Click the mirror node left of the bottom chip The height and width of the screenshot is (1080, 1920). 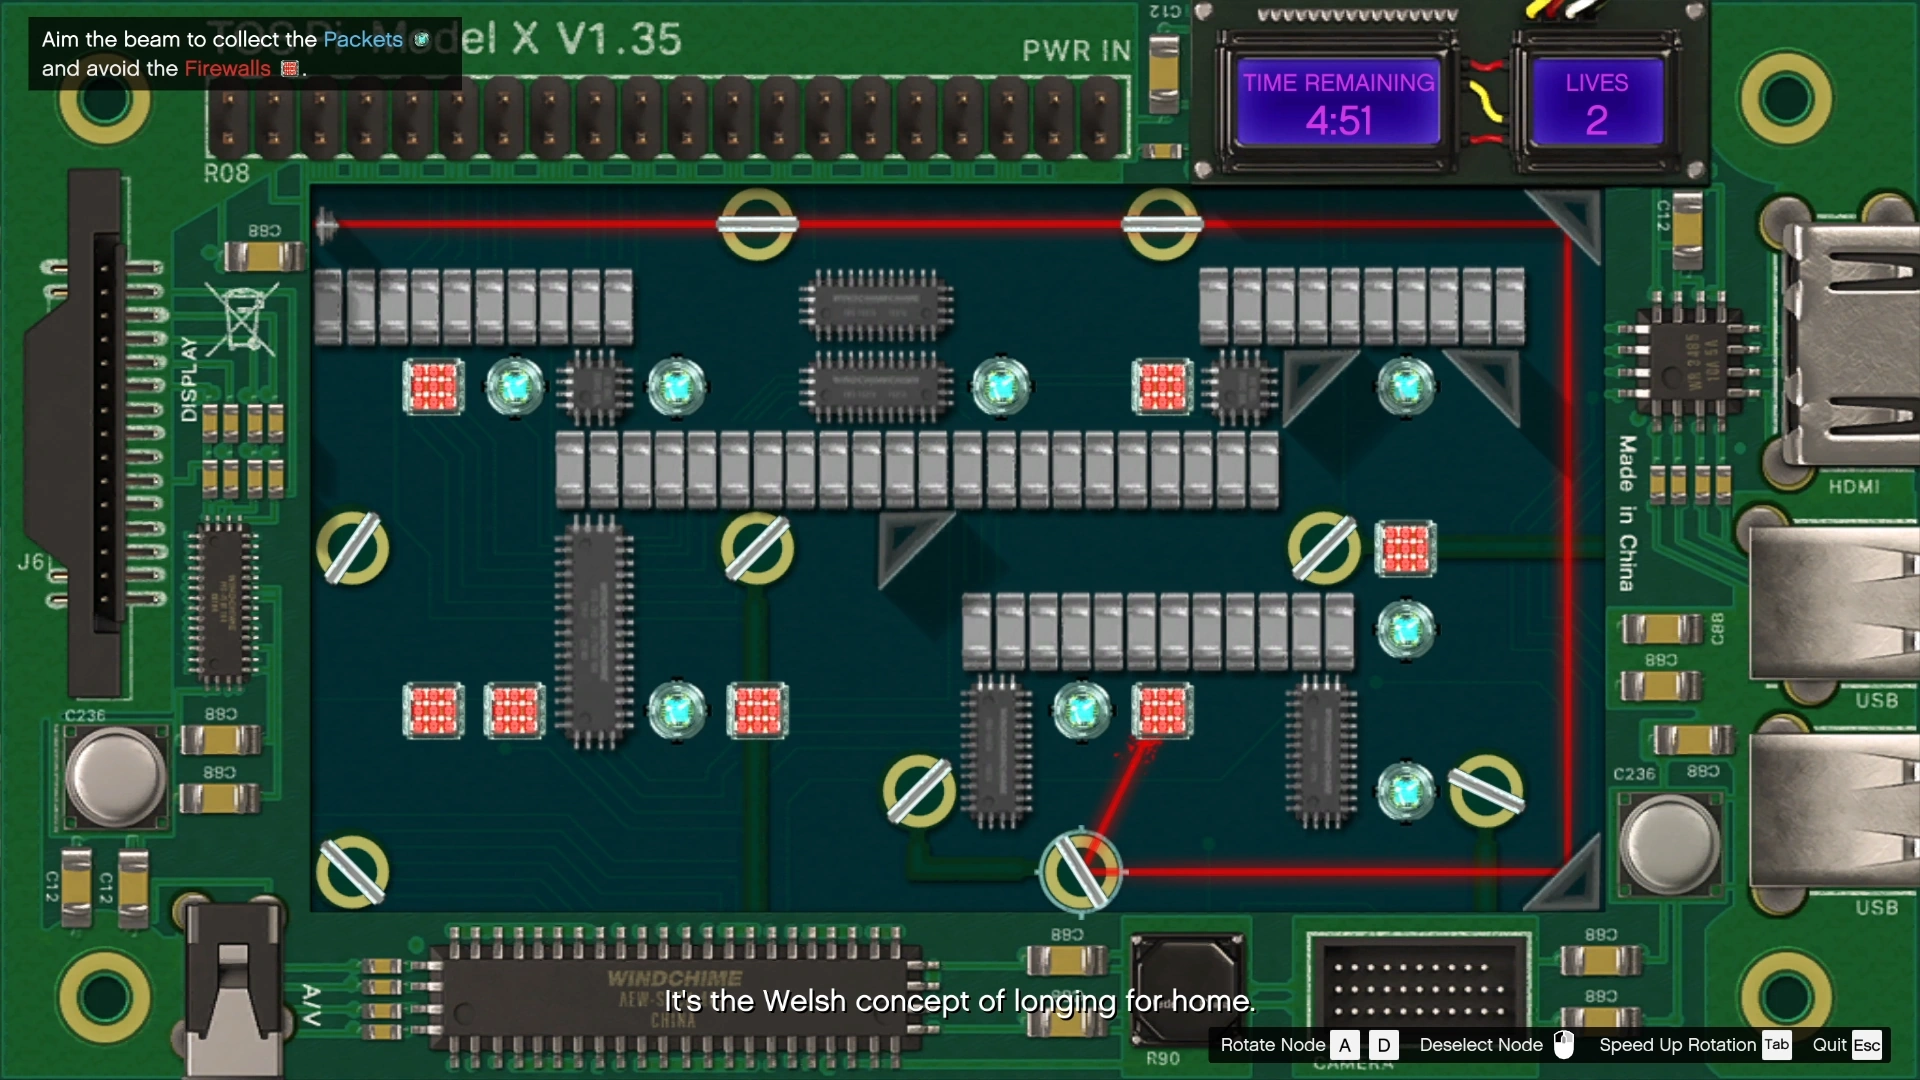point(919,790)
